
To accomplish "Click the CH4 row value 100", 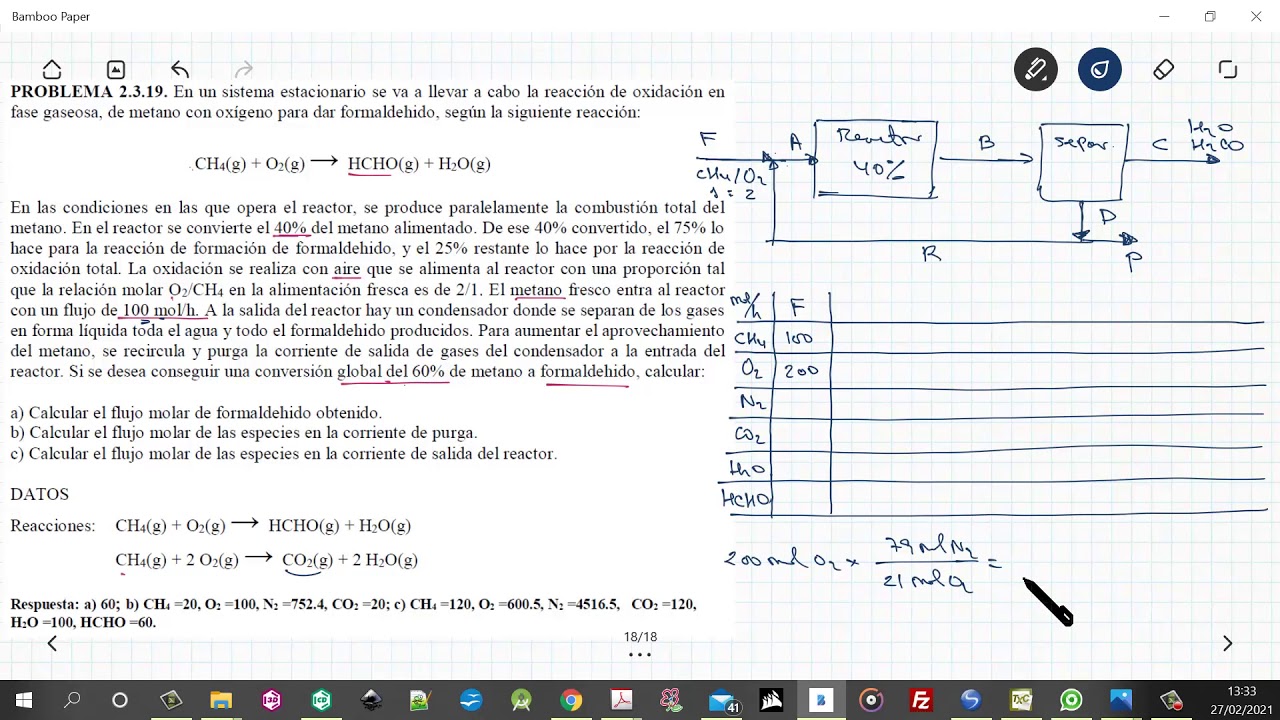I will pyautogui.click(x=799, y=339).
